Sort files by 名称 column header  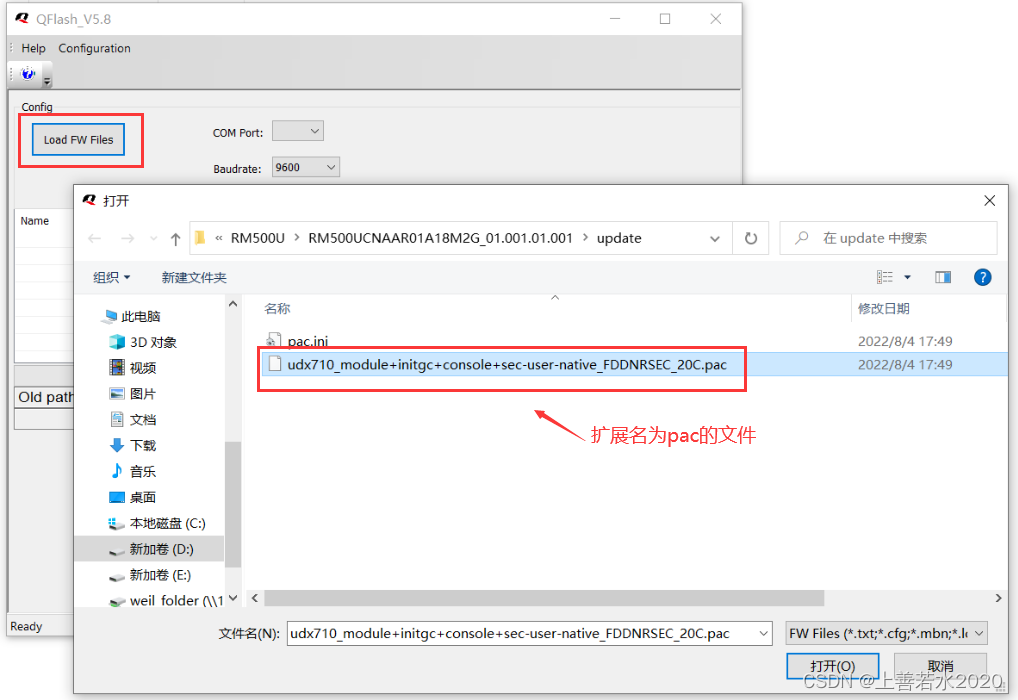click(x=277, y=308)
